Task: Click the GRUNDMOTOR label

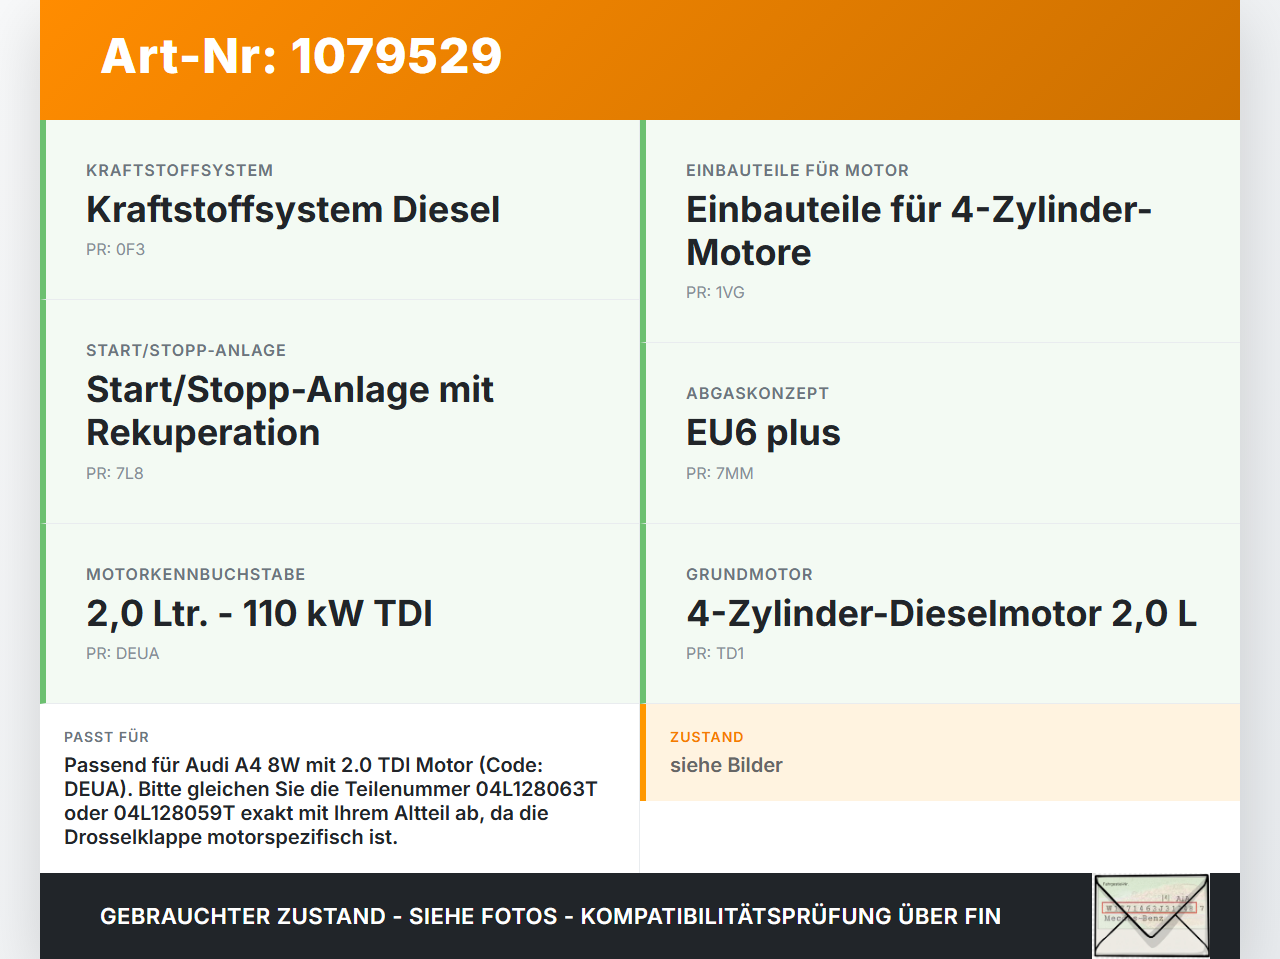Action: [x=750, y=575]
